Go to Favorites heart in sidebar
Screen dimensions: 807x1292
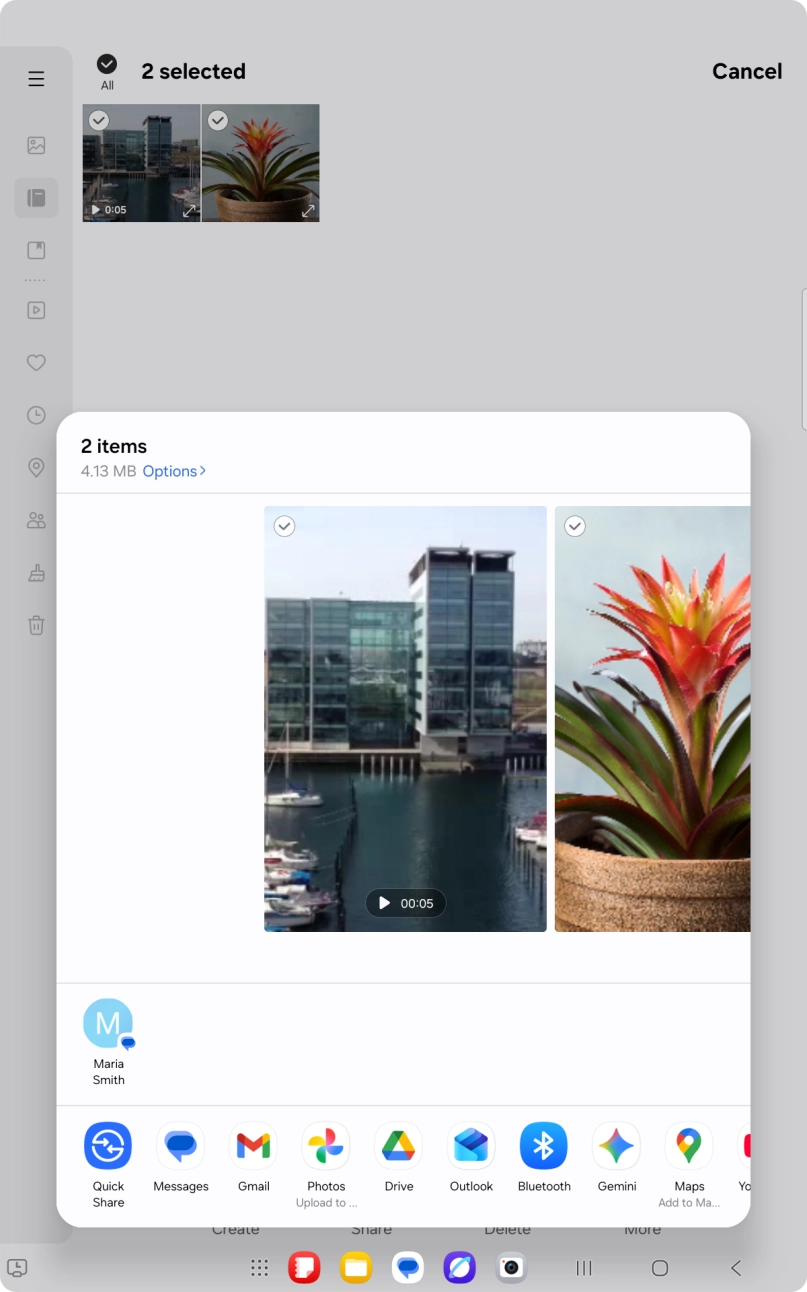point(36,363)
